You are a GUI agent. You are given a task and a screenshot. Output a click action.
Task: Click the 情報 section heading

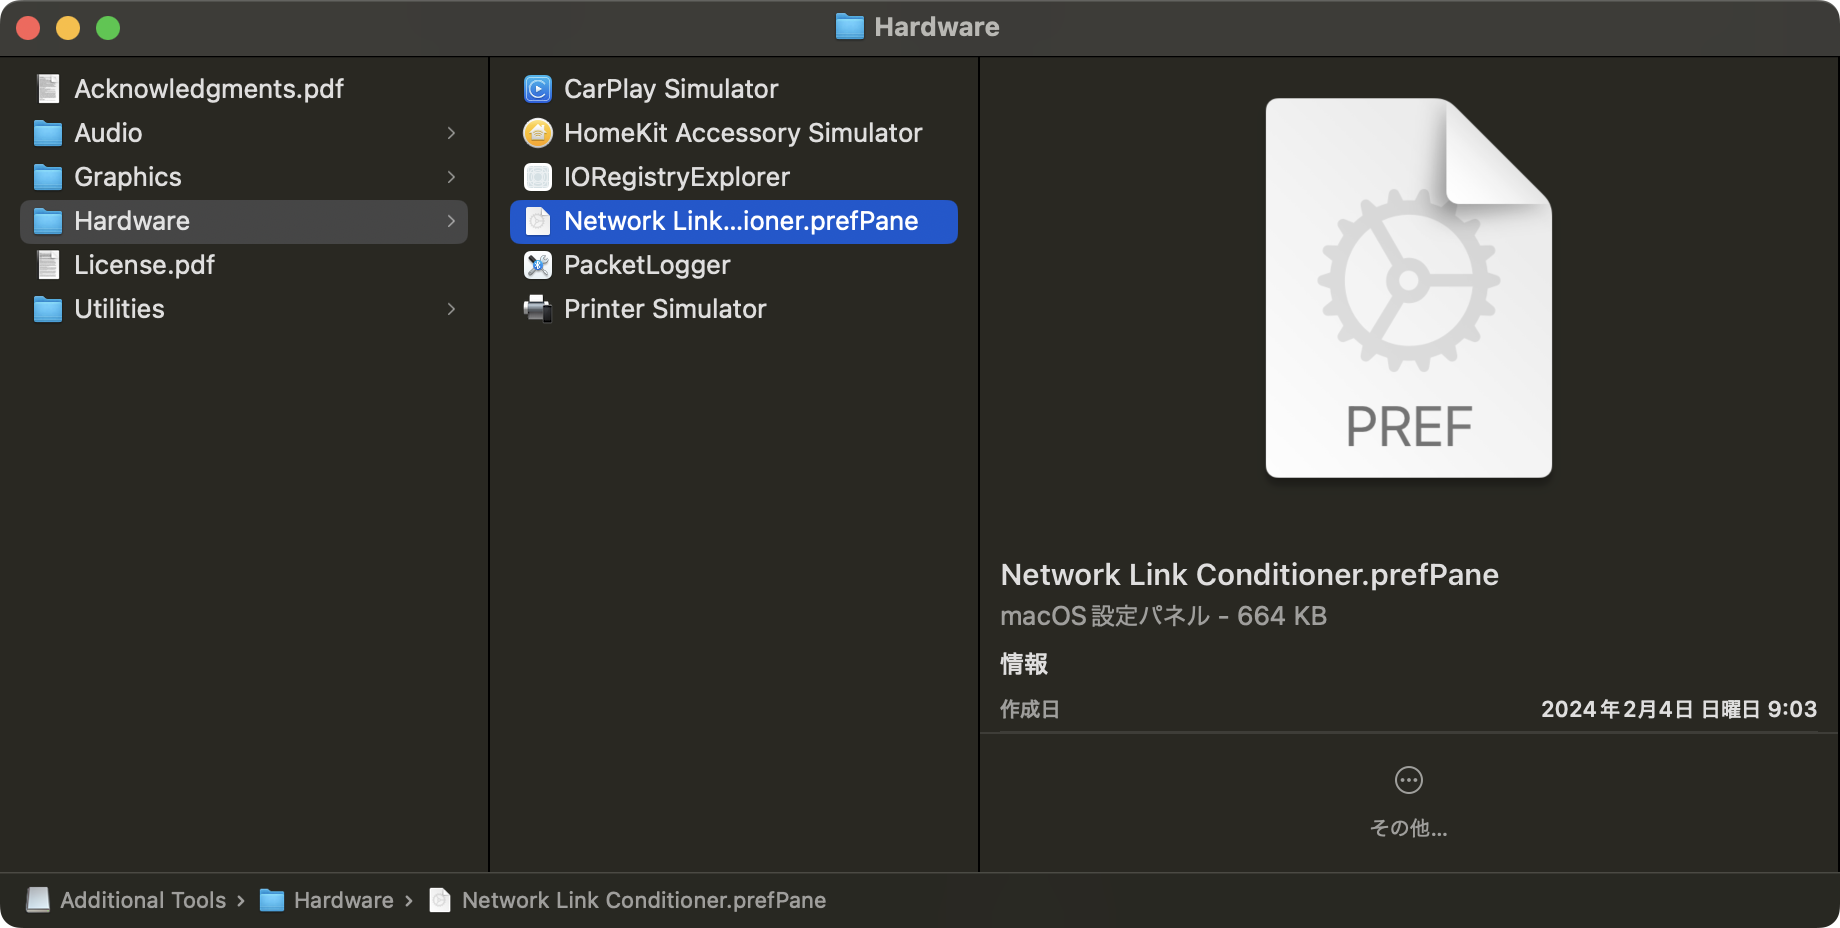pyautogui.click(x=1024, y=664)
